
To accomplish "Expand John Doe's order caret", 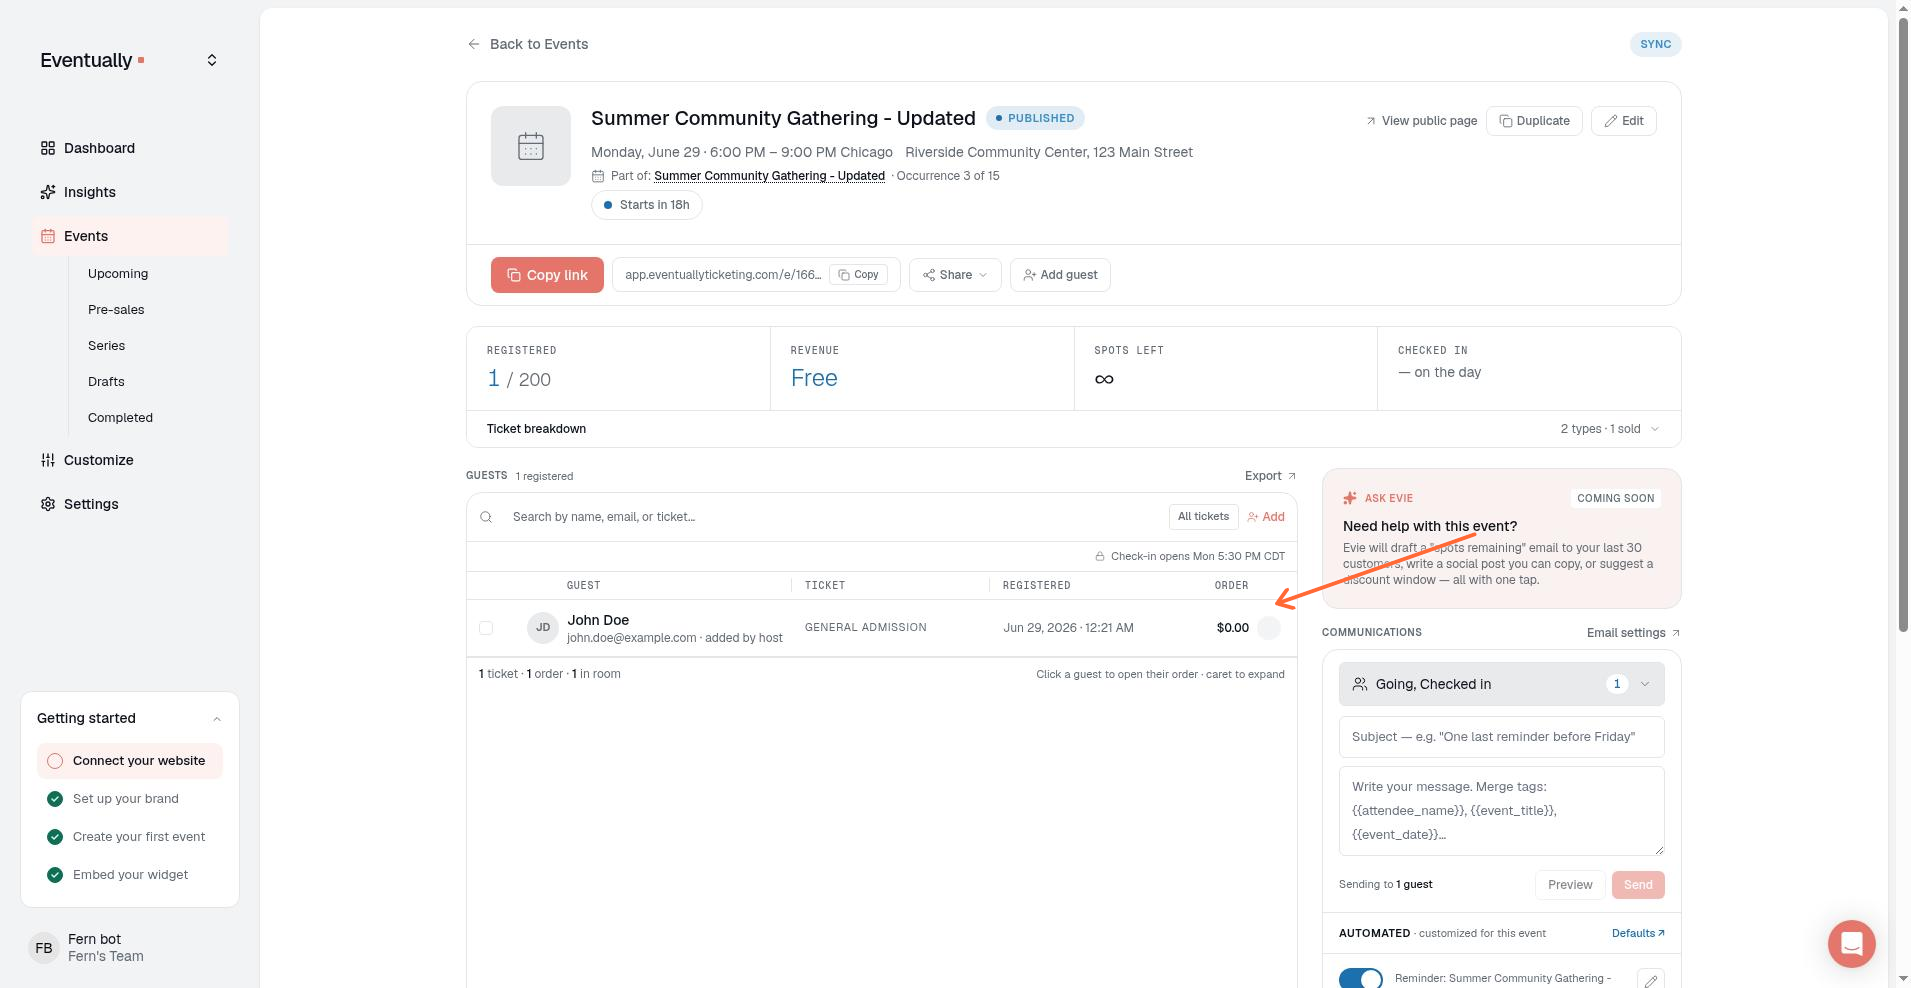I will click(1269, 628).
